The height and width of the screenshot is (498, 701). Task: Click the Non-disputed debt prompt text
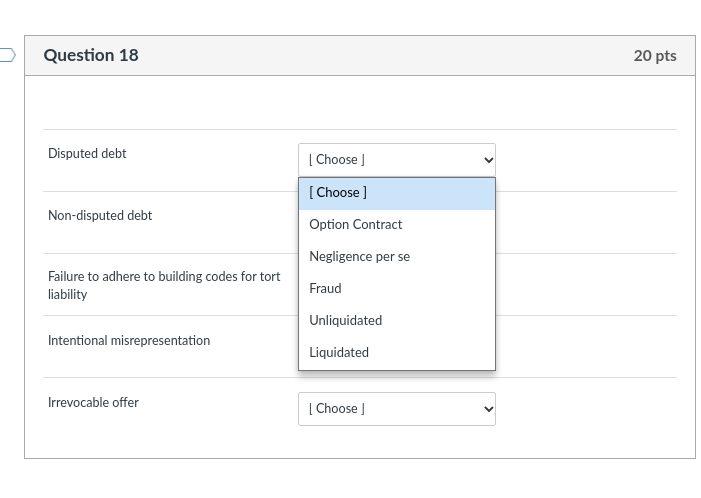point(100,216)
